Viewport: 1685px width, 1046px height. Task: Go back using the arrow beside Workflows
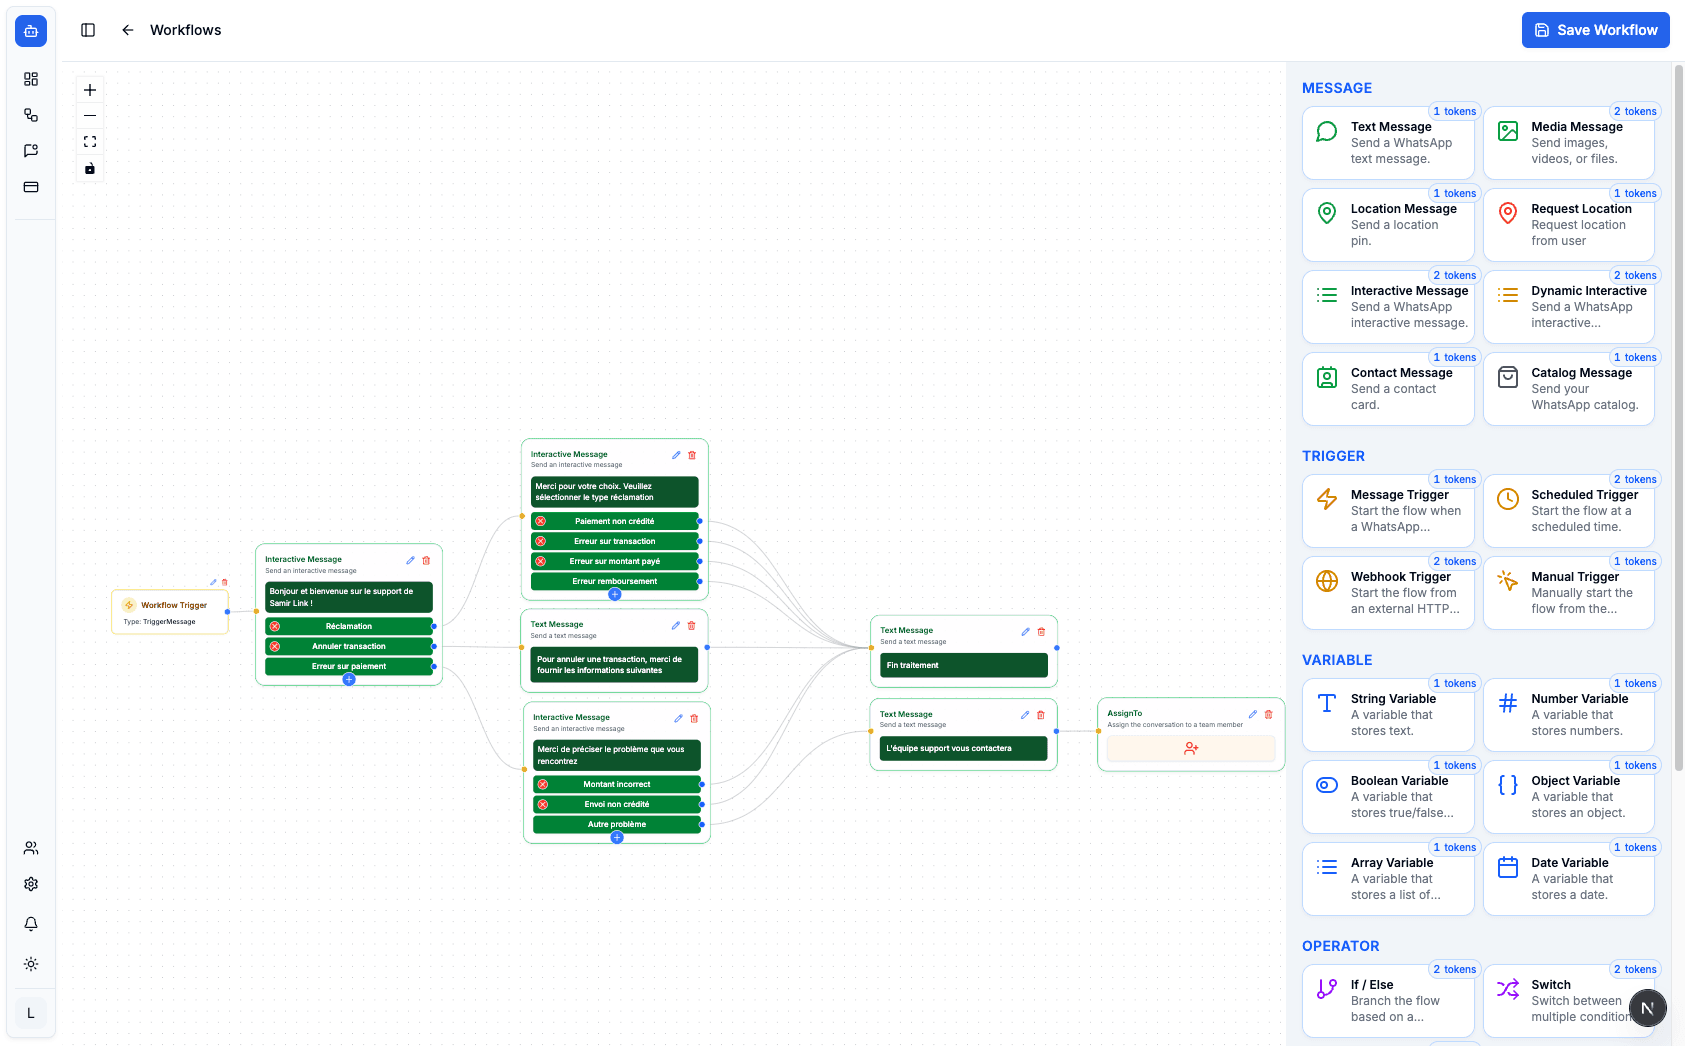(x=128, y=30)
